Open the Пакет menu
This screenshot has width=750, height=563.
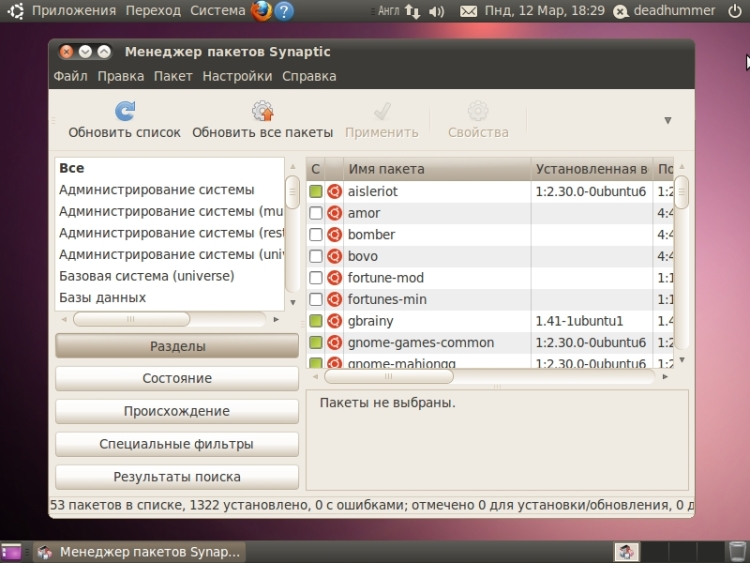point(173,76)
